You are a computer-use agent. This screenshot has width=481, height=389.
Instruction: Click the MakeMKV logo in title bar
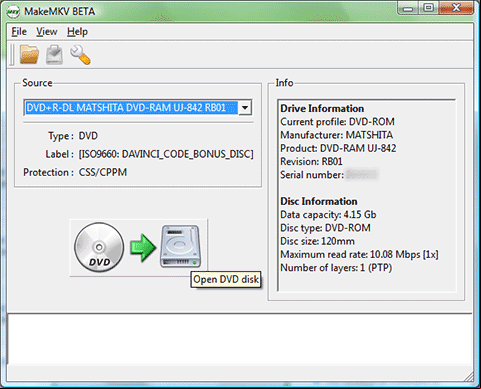[13, 12]
